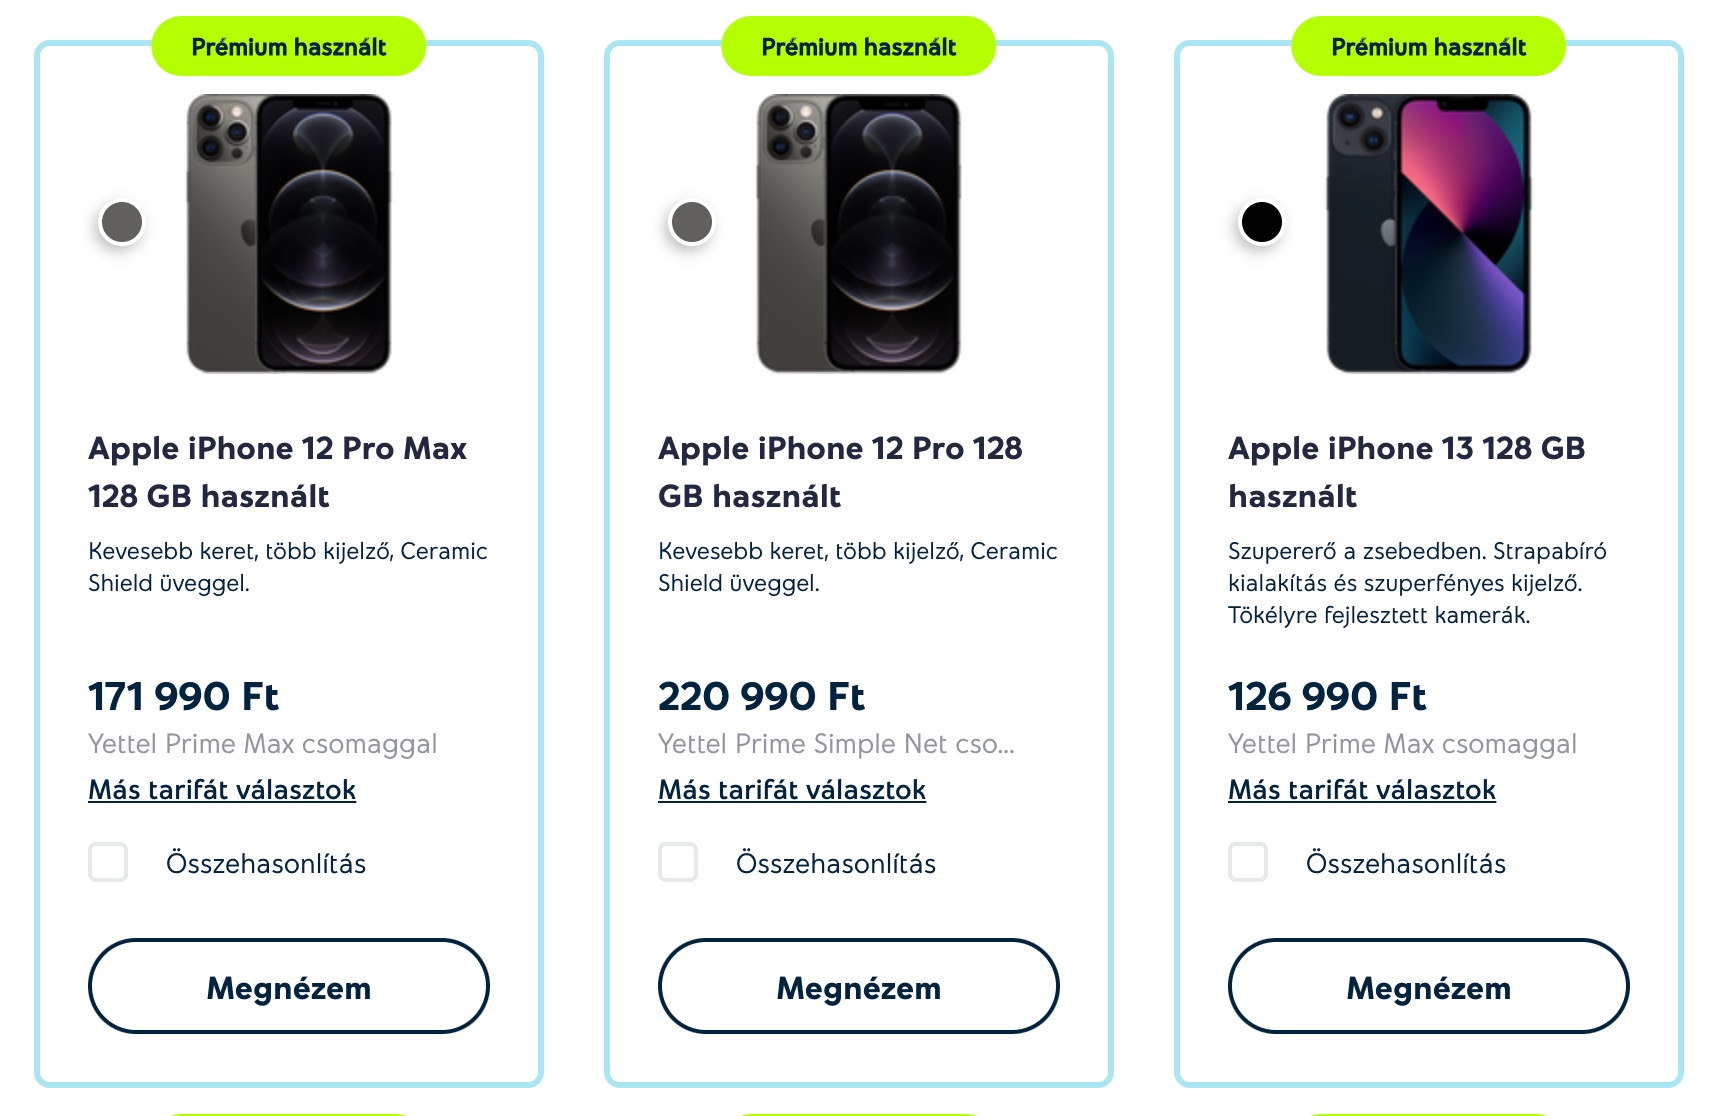Open the iPhone 12 Pro Max product image
Viewport: 1722px width, 1116px height.
[x=289, y=233]
